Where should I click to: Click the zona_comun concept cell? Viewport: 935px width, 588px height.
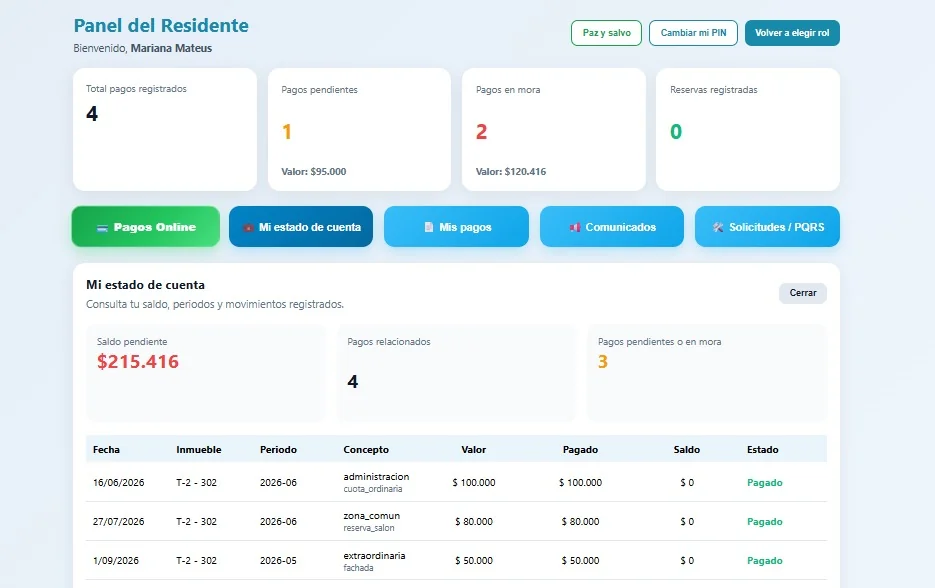pos(371,521)
